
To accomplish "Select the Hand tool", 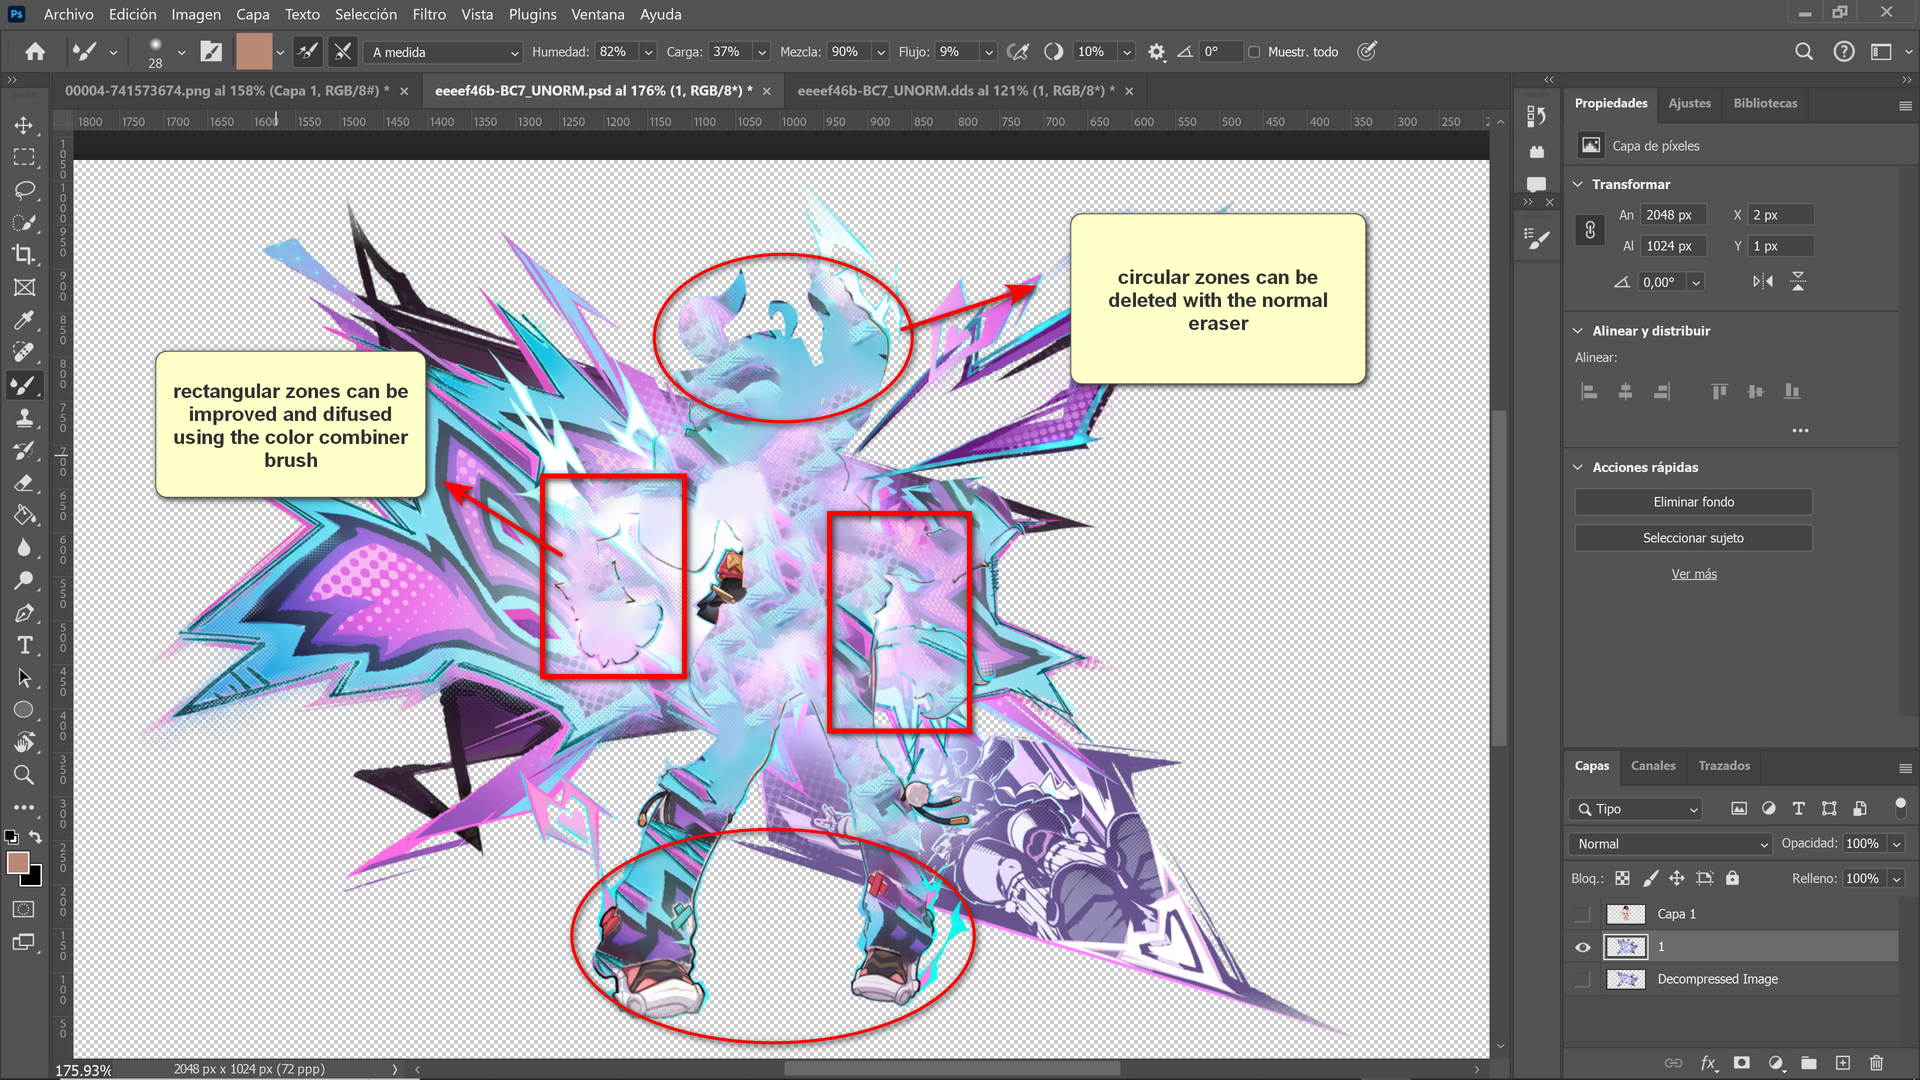I will click(24, 742).
